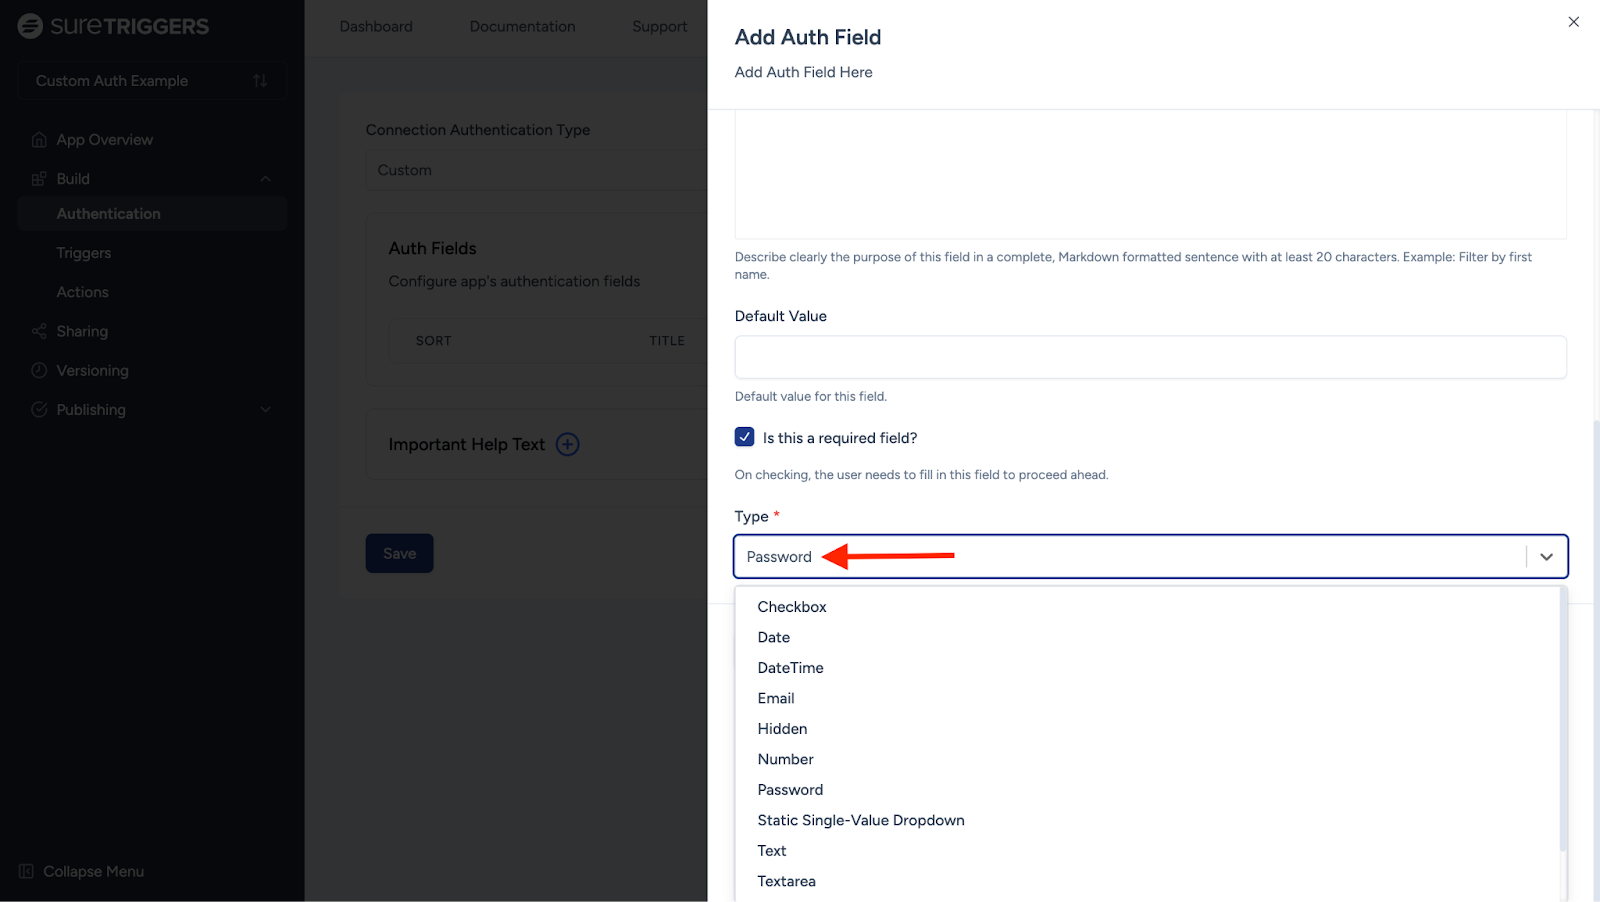This screenshot has height=902, width=1600.
Task: Click the Build section icon
Action: [x=39, y=179]
